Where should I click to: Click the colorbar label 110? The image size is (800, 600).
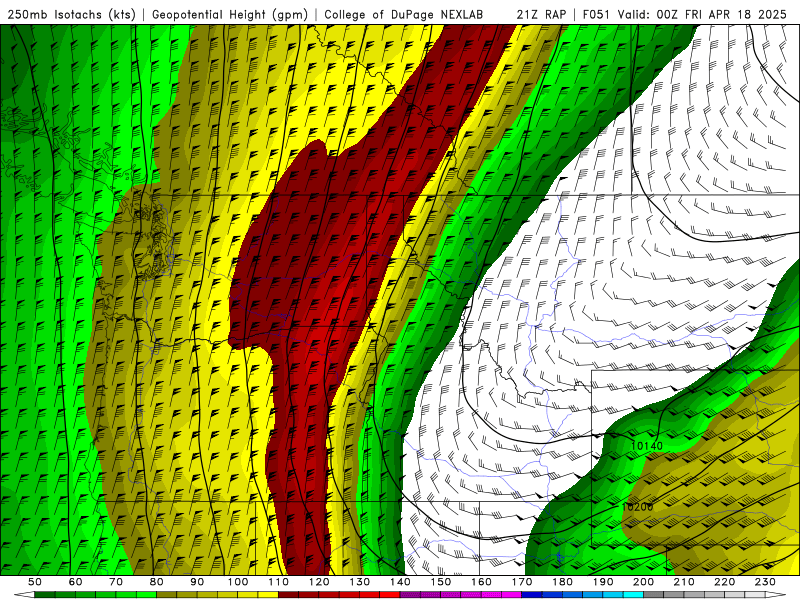(278, 582)
